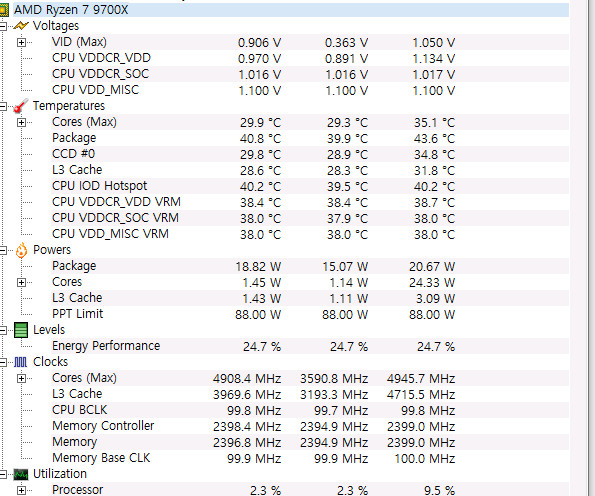595x496 pixels.
Task: Expand the Processor utilization row
Action: [22, 491]
